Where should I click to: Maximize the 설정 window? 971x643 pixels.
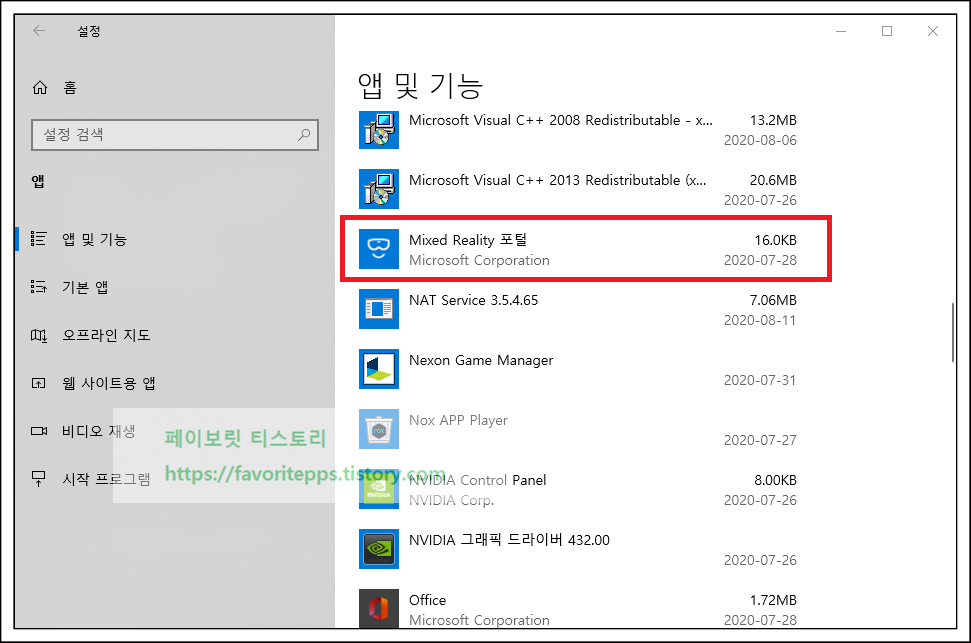pyautogui.click(x=887, y=31)
